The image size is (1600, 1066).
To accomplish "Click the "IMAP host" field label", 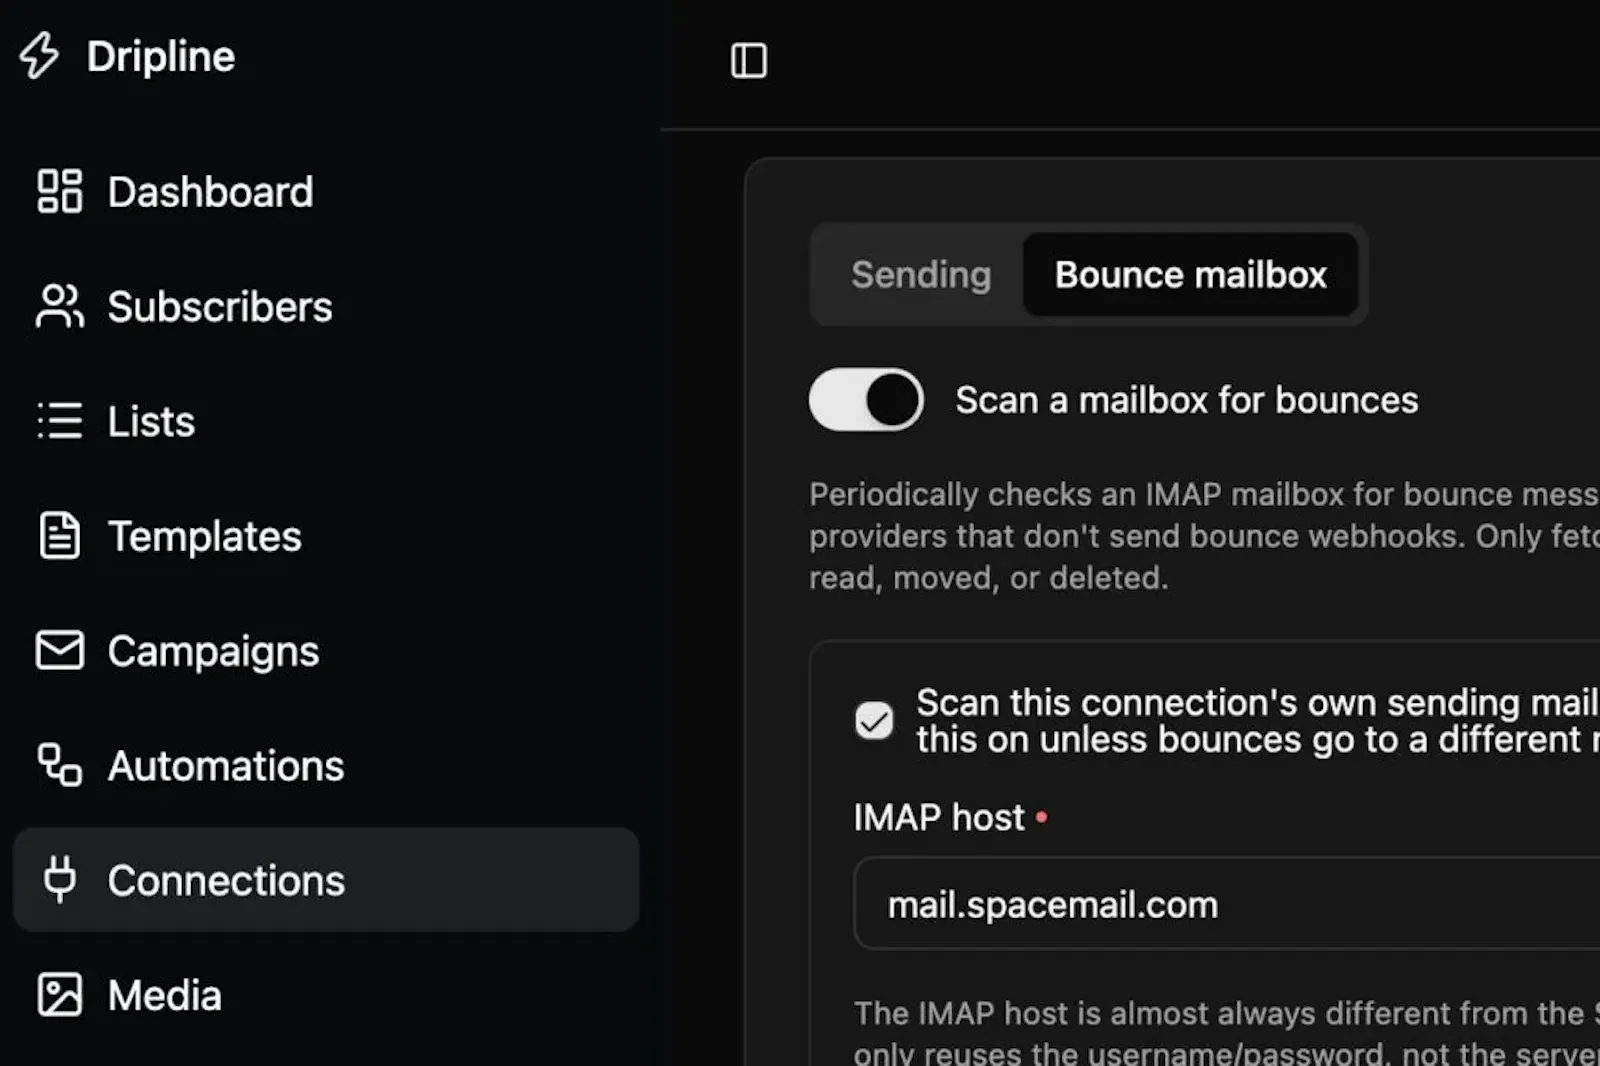I will [939, 817].
